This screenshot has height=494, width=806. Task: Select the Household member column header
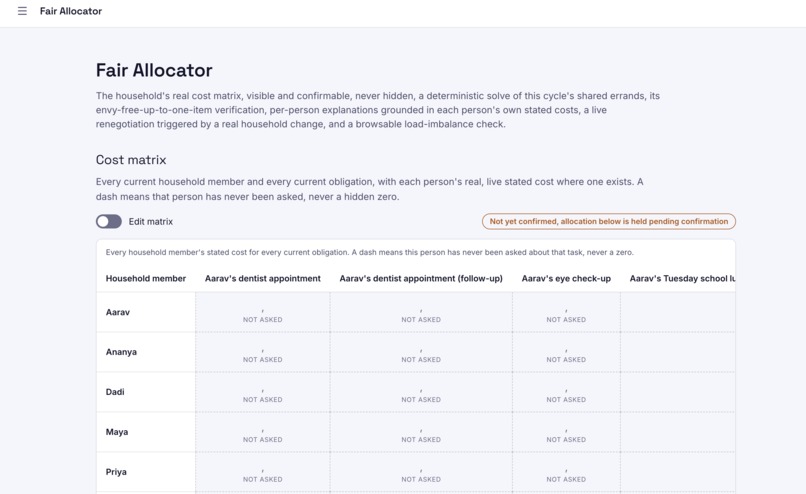coord(145,279)
